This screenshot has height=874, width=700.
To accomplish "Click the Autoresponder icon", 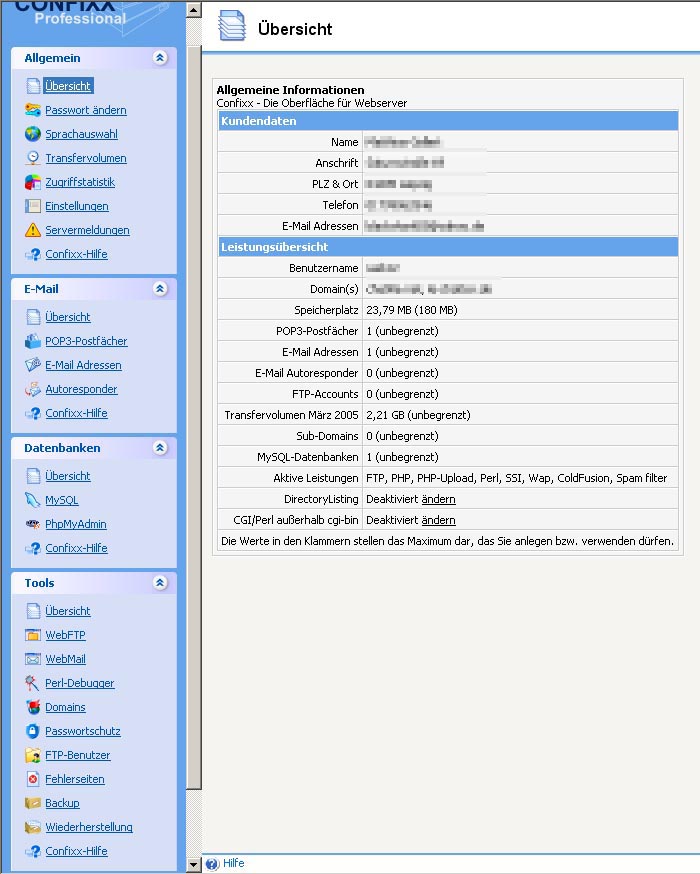I will click(33, 389).
